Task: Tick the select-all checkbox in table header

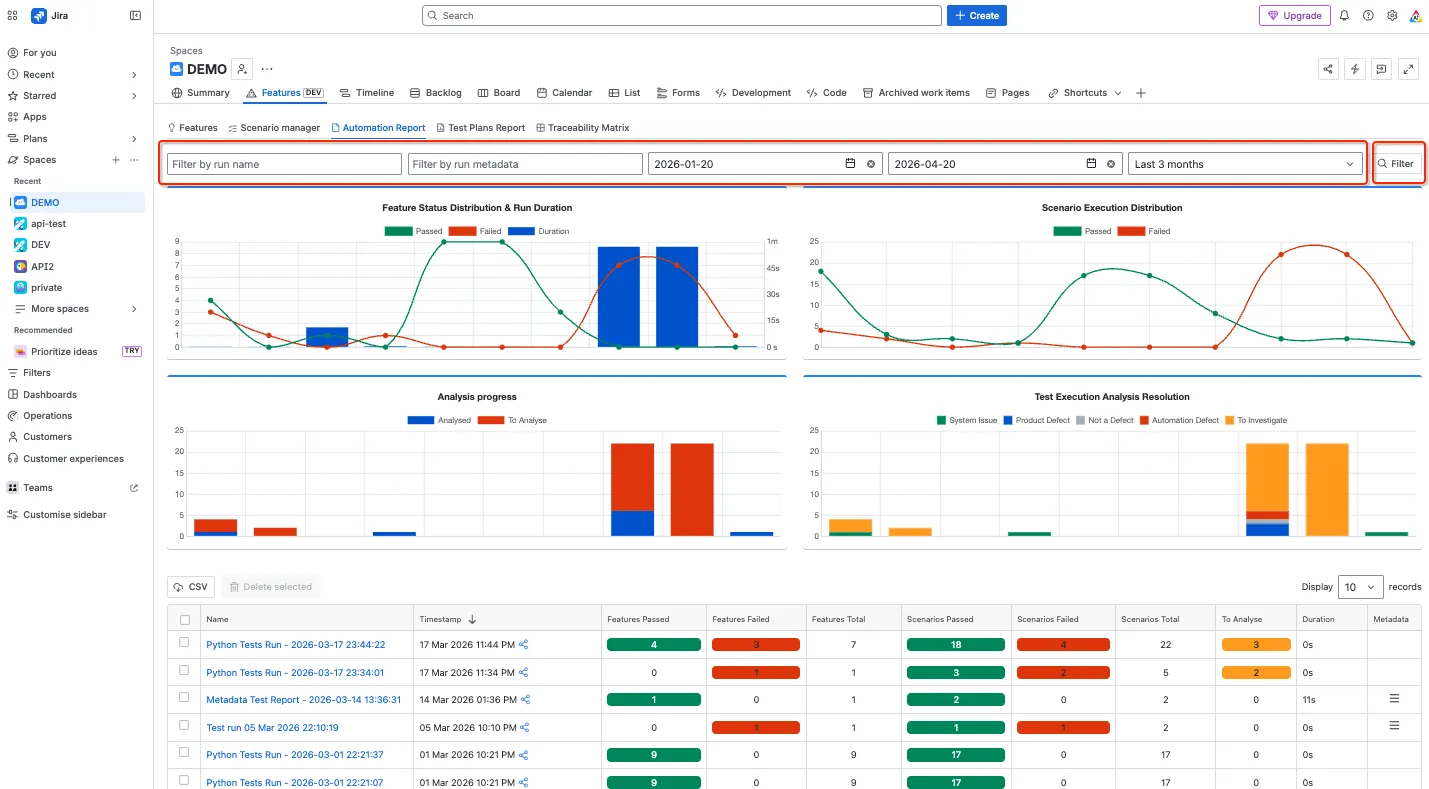Action: click(x=184, y=620)
